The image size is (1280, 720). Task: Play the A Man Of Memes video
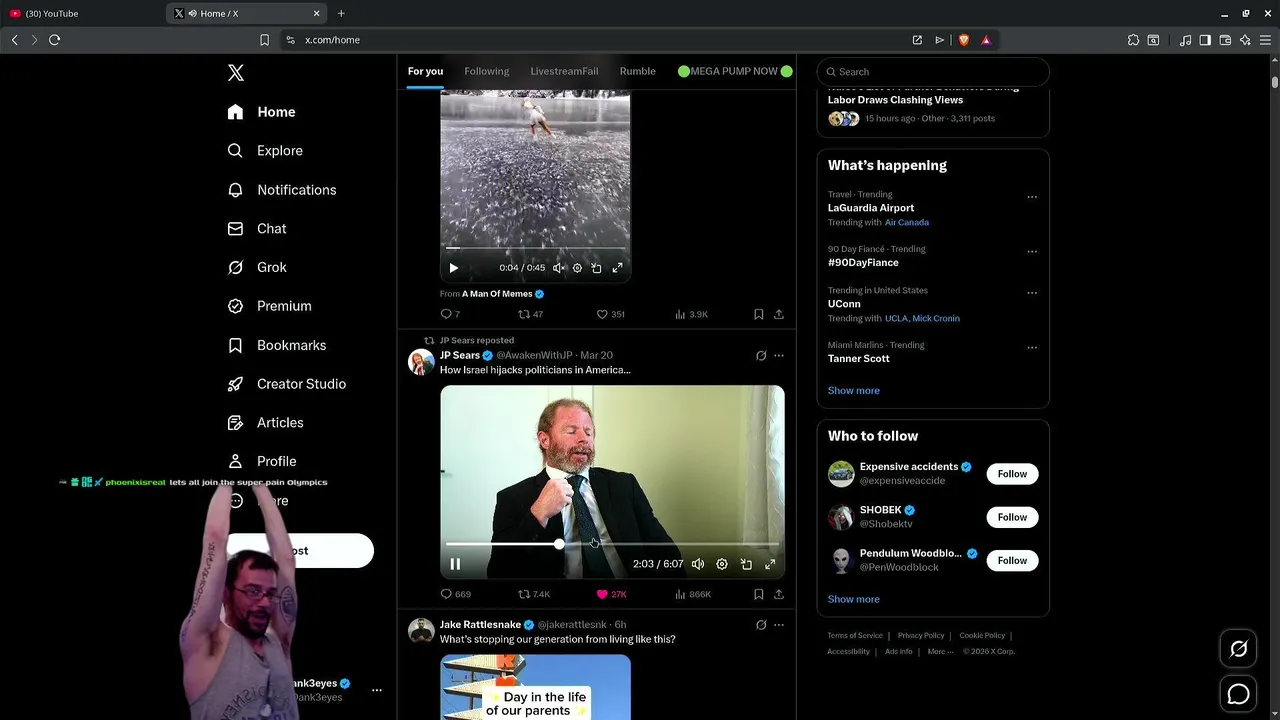(x=454, y=268)
